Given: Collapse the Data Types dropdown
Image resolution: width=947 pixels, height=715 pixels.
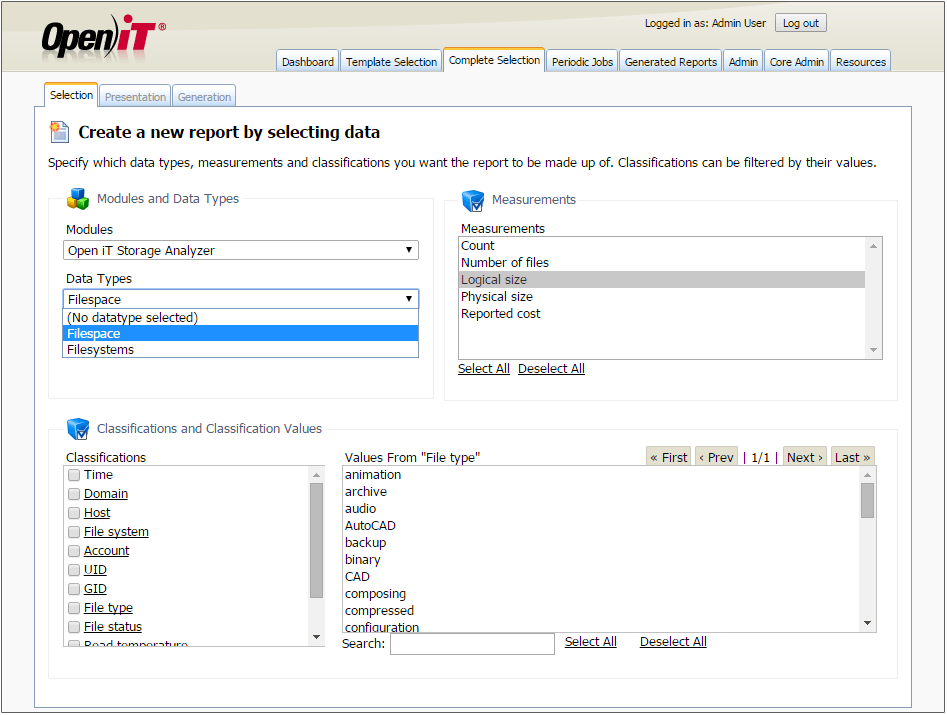Looking at the screenshot, I should click(241, 299).
